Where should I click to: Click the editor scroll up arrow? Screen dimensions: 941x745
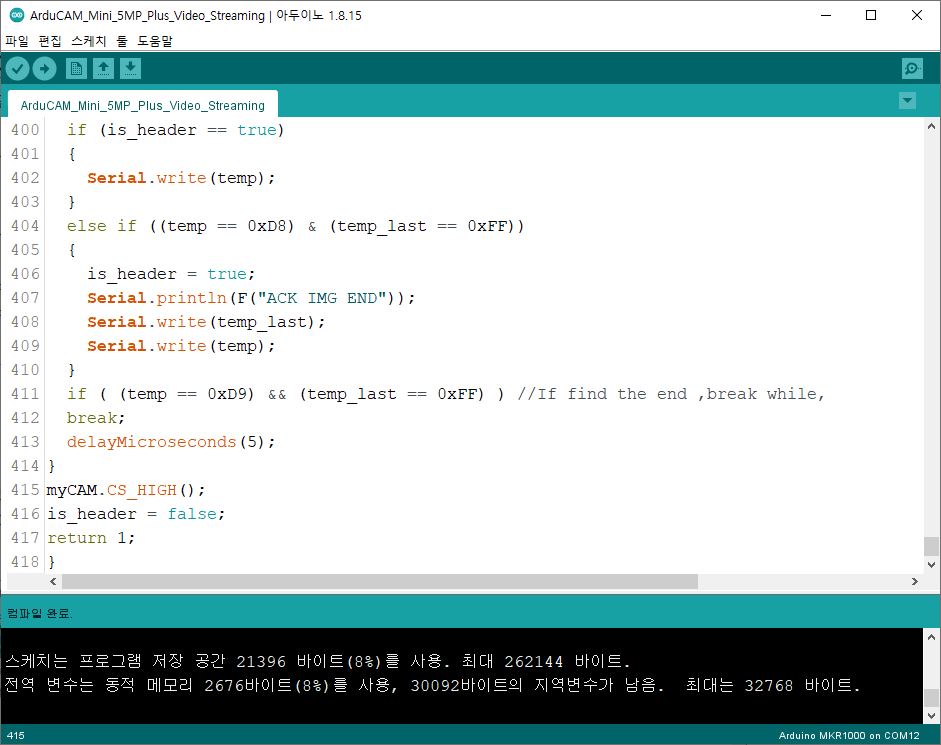pos(931,126)
